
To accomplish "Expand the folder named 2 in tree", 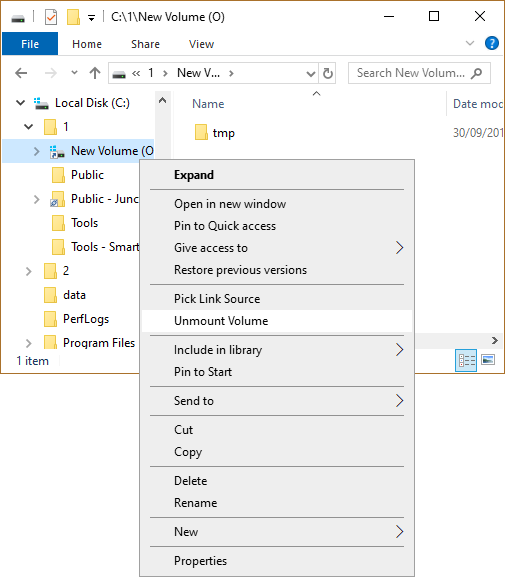I will tap(29, 271).
